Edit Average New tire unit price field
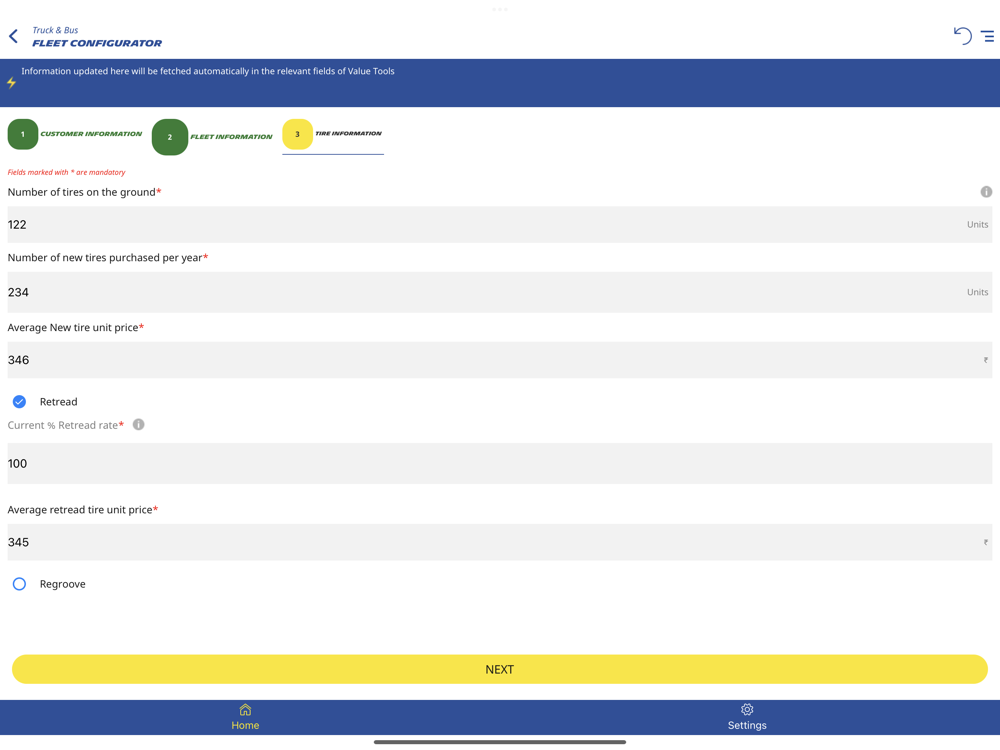 pyautogui.click(x=500, y=360)
